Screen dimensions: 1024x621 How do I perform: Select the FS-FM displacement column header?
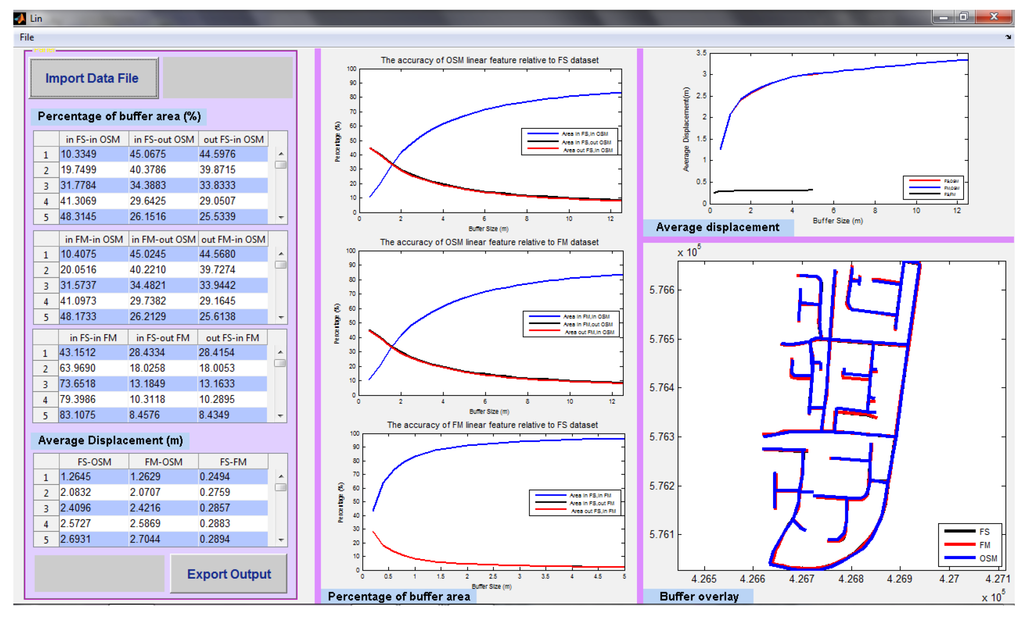pos(233,462)
